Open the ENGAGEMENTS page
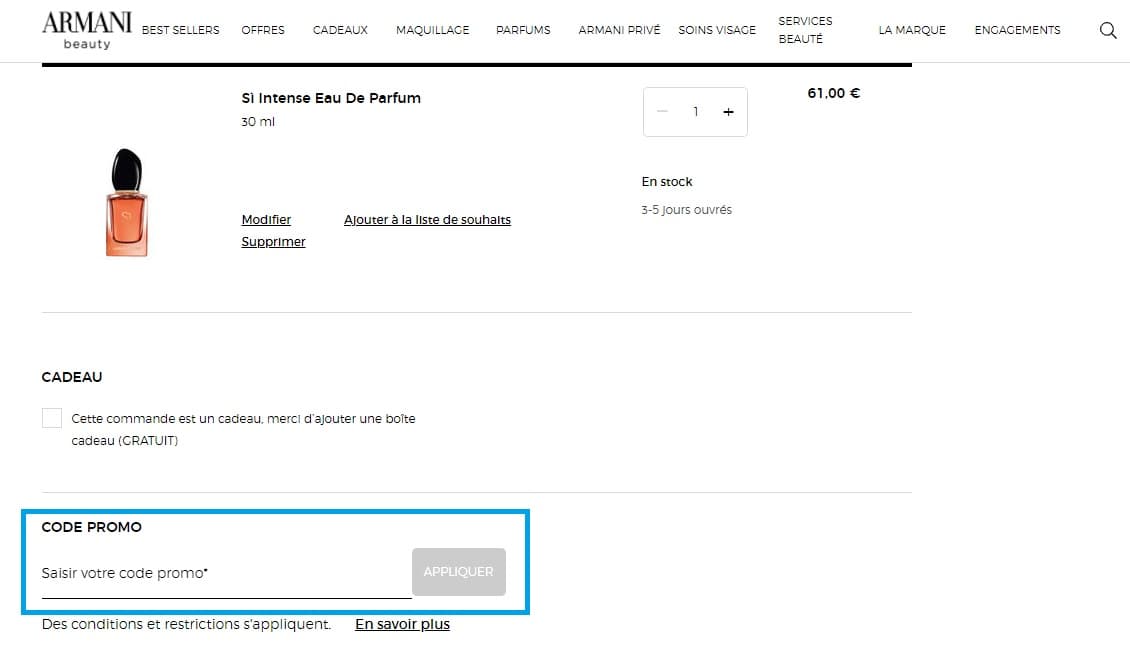Viewport: 1130px width, 659px height. [x=1017, y=30]
